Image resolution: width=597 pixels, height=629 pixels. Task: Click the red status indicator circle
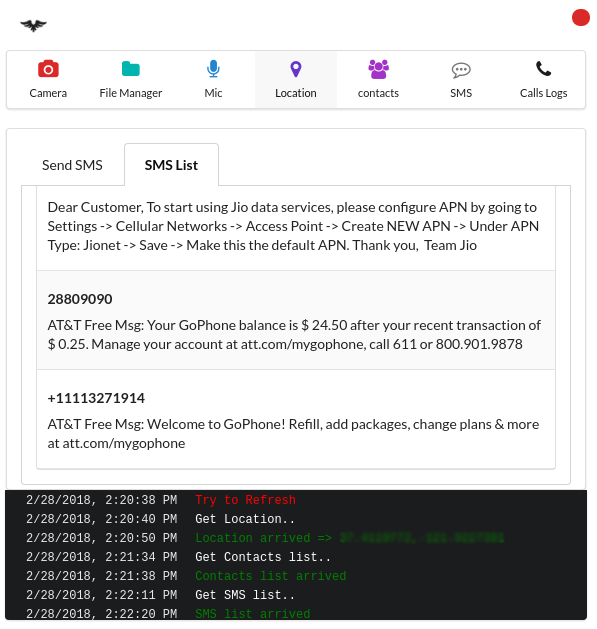(x=581, y=18)
